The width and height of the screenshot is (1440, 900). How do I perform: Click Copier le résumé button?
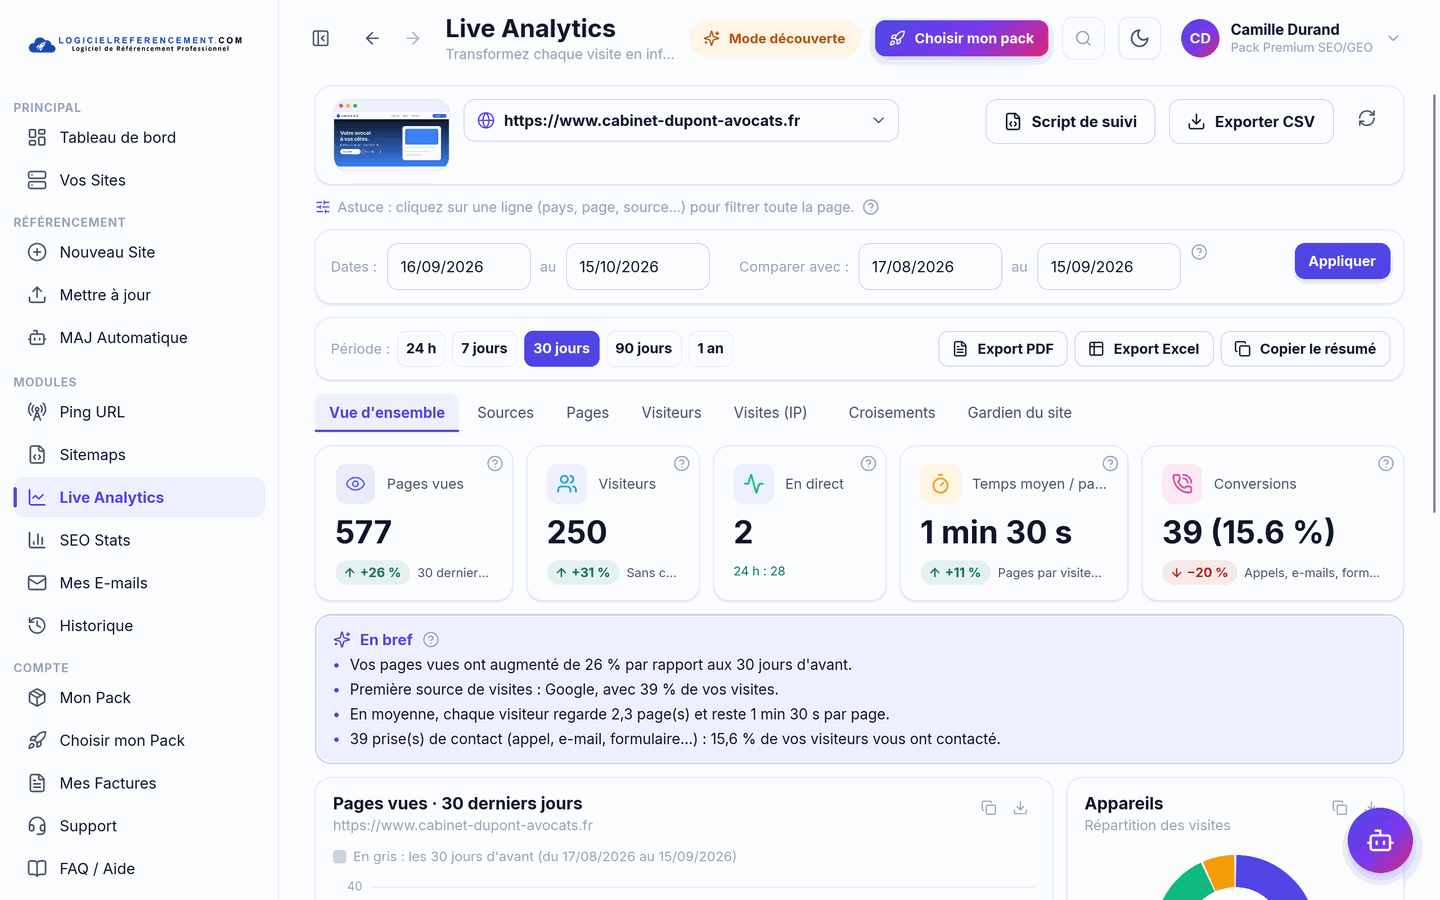point(1305,349)
